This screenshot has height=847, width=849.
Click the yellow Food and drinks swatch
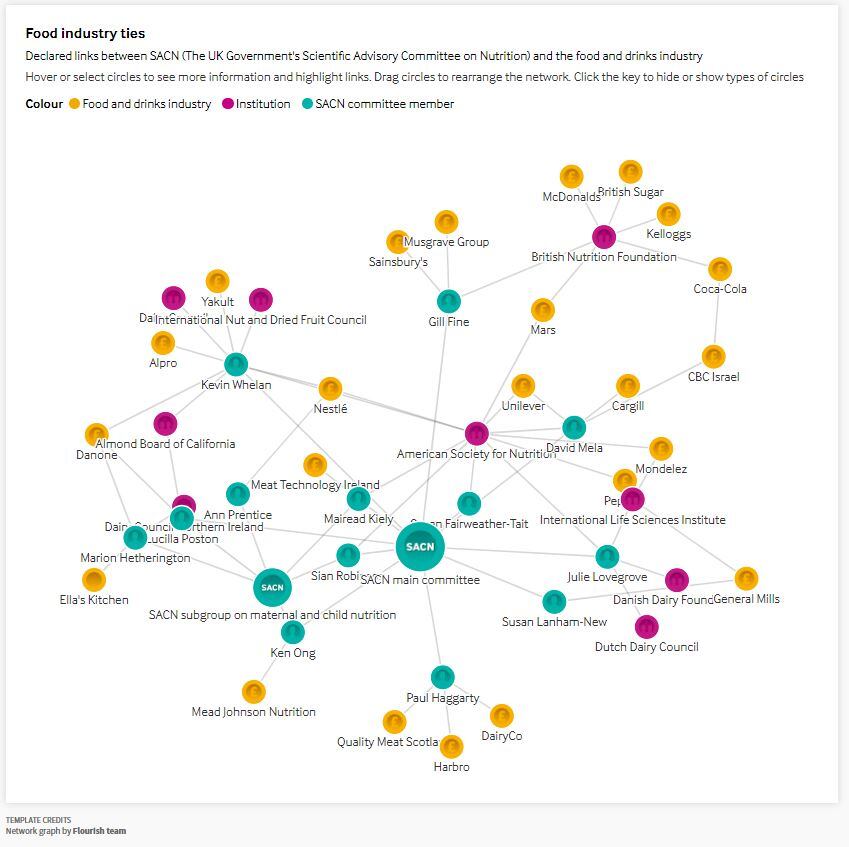point(74,104)
